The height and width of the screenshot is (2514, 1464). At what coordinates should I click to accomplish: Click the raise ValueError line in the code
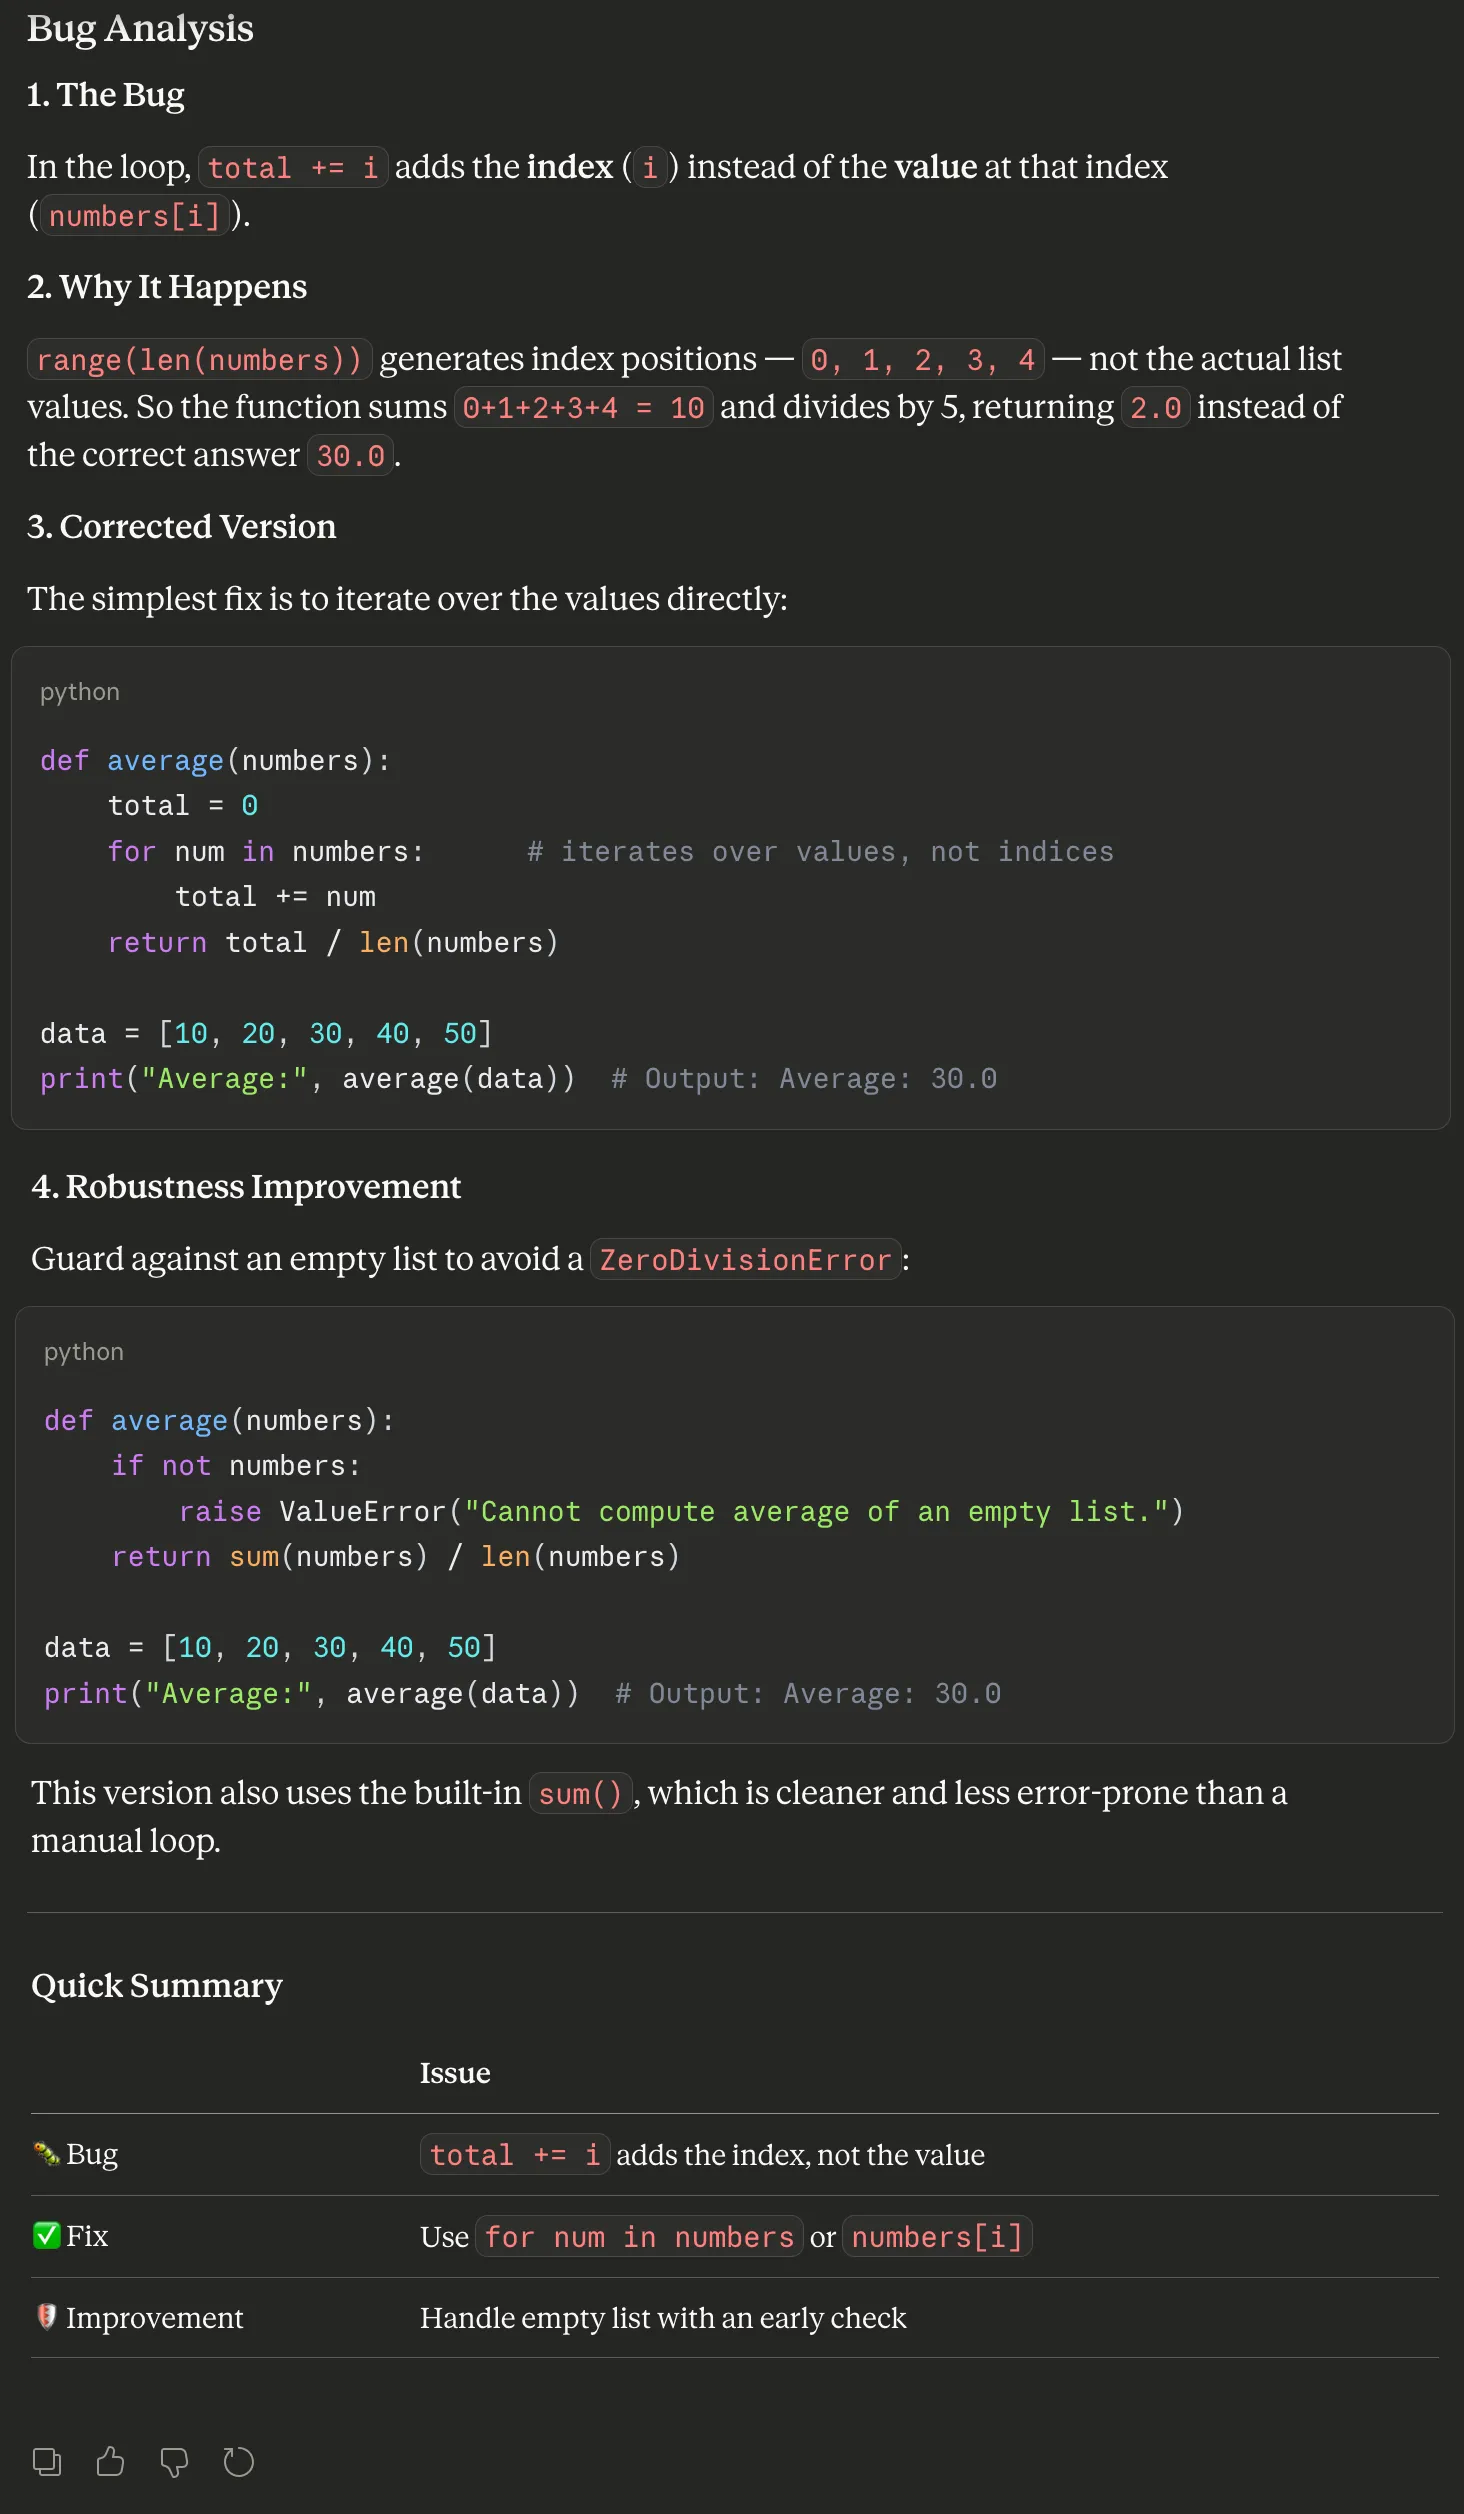(680, 1511)
